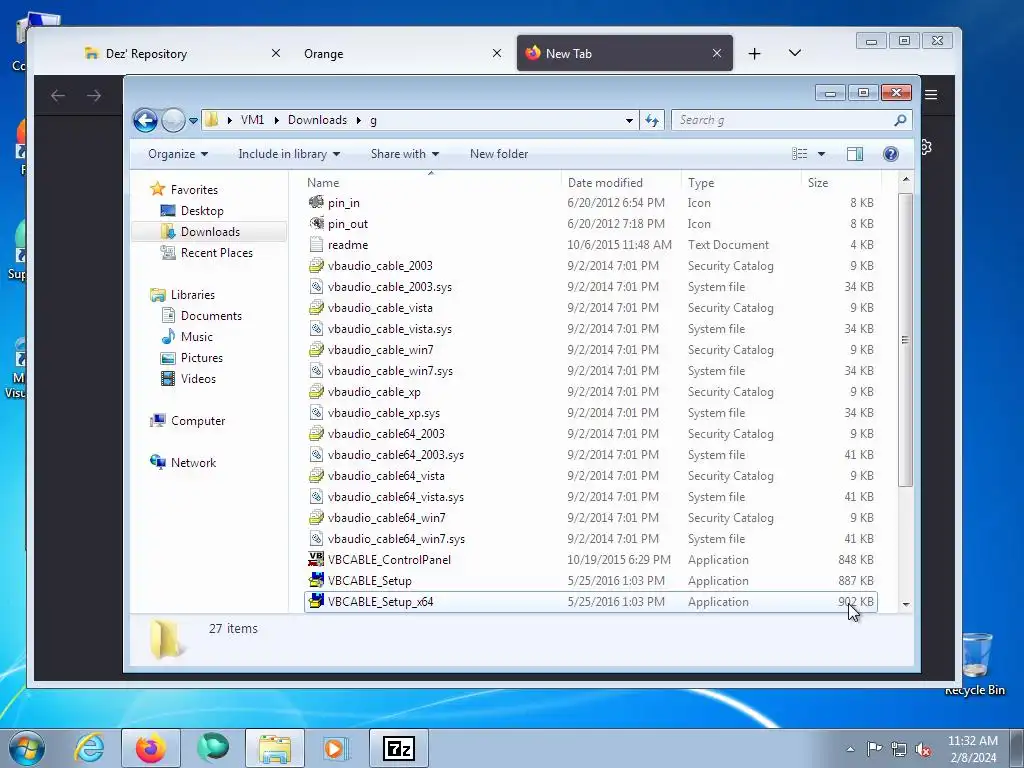Screen dimensions: 1024x768
Task: Open a new browser tab with plus
Action: pos(754,54)
